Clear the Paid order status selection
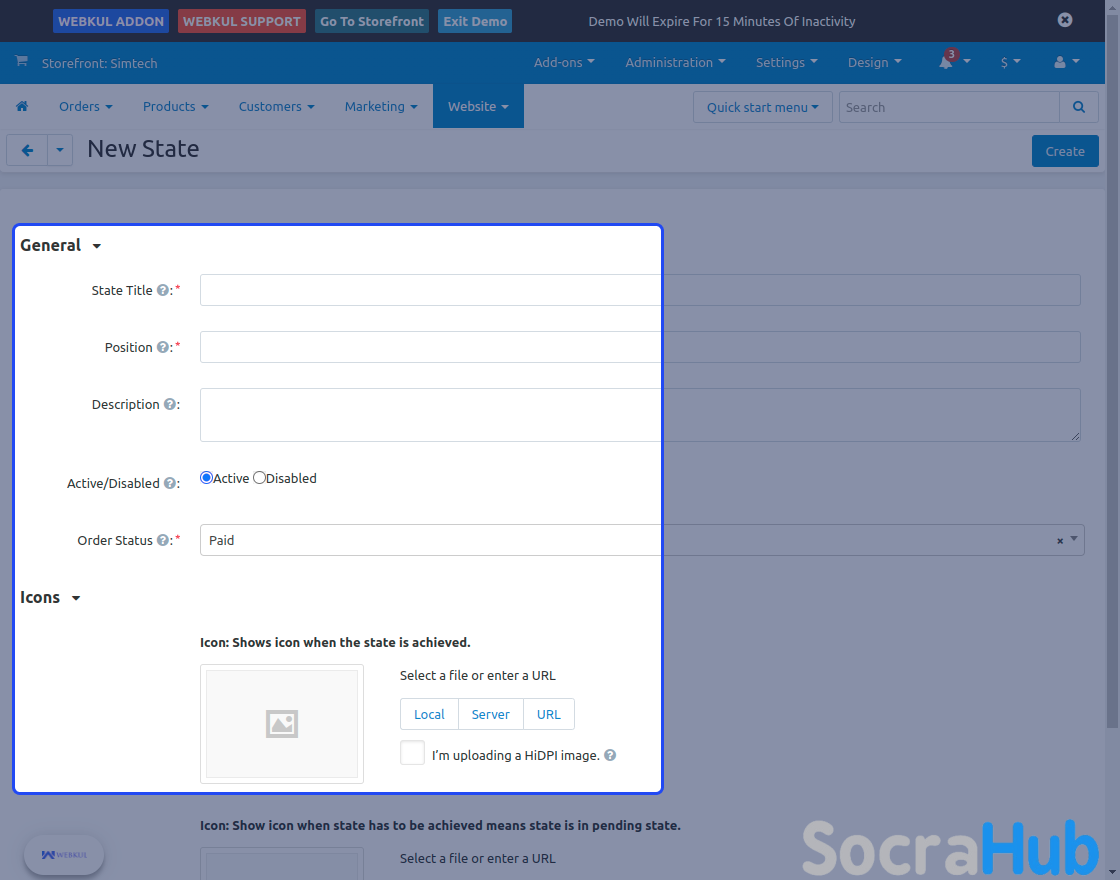 click(1060, 541)
